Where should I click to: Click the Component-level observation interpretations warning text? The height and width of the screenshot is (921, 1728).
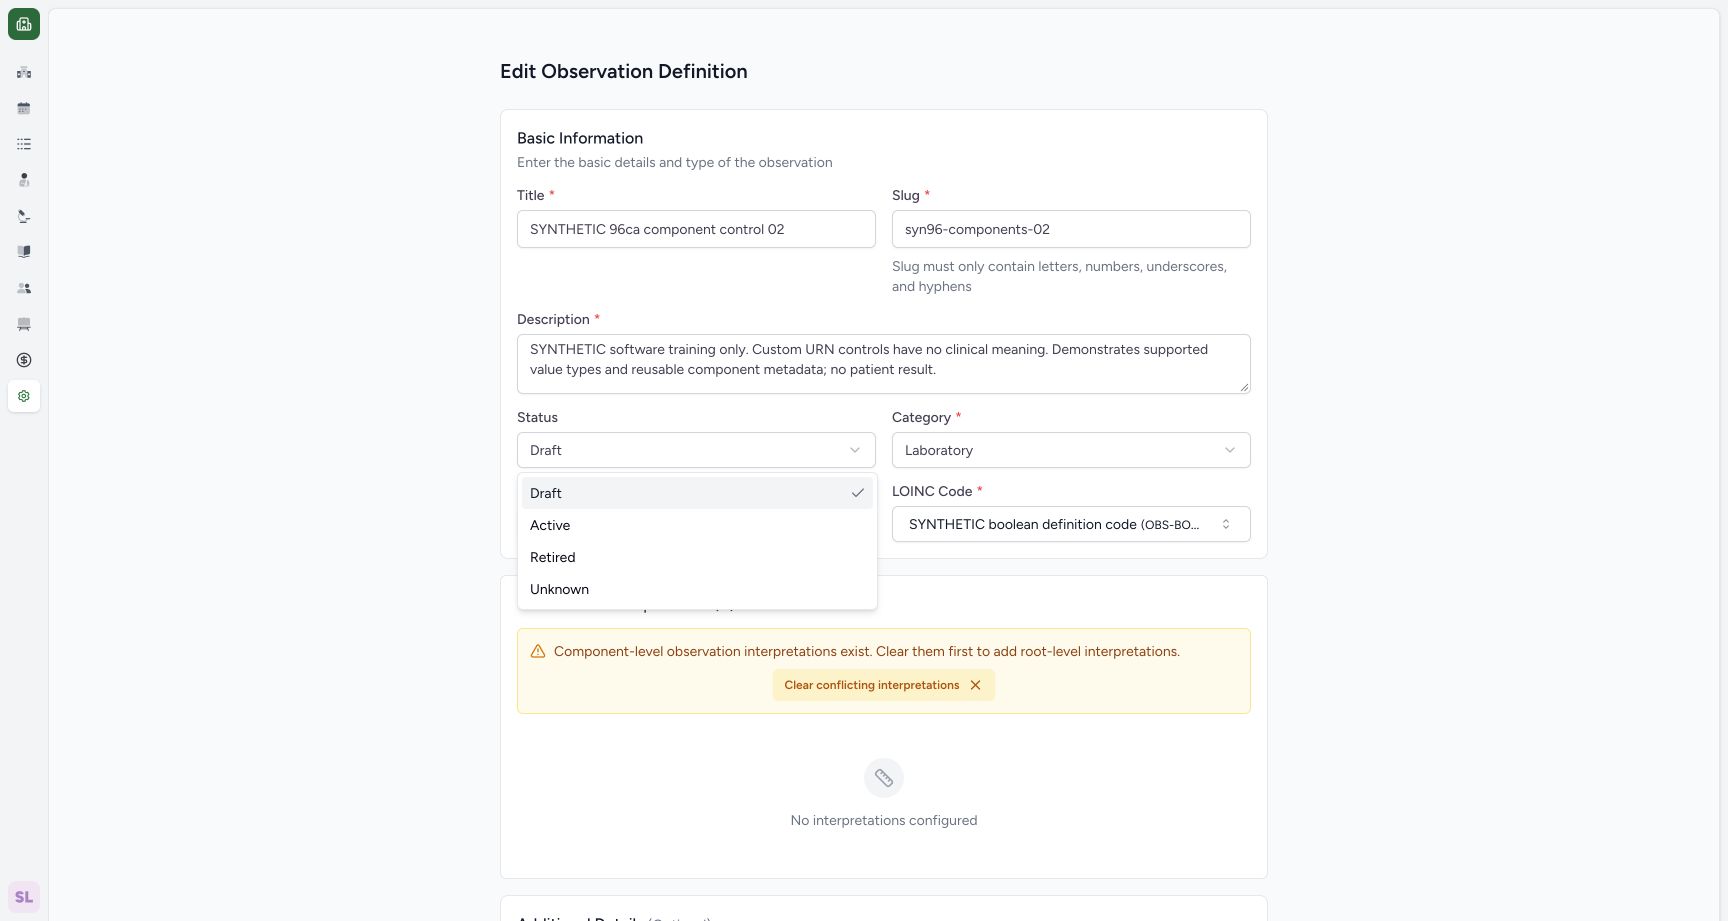(x=867, y=651)
